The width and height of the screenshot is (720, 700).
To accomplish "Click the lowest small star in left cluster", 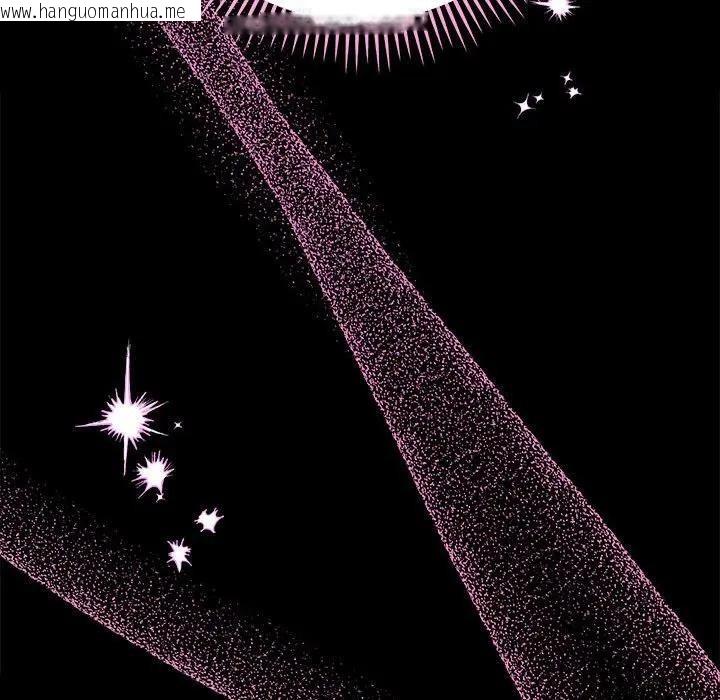I will [179, 553].
